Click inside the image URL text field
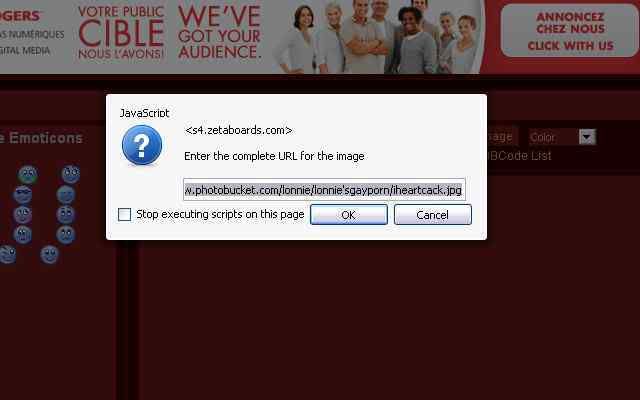 [324, 190]
